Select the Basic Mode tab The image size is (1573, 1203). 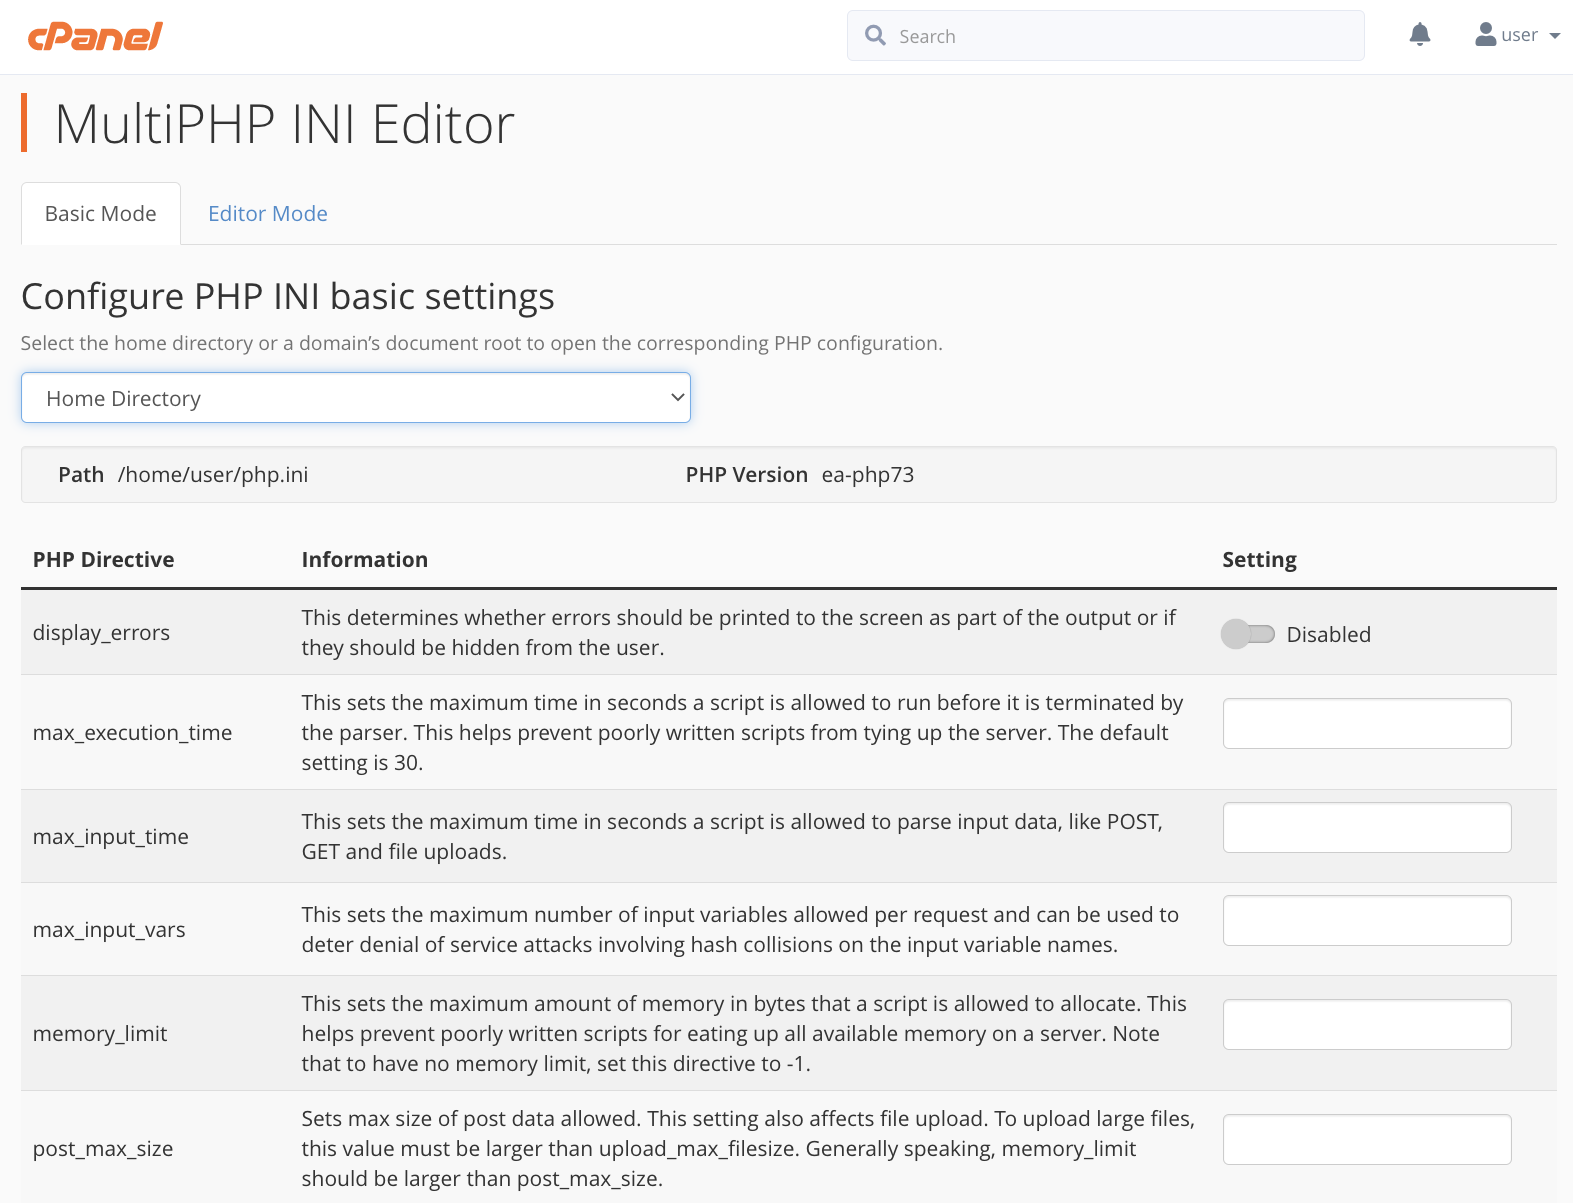tap(101, 214)
